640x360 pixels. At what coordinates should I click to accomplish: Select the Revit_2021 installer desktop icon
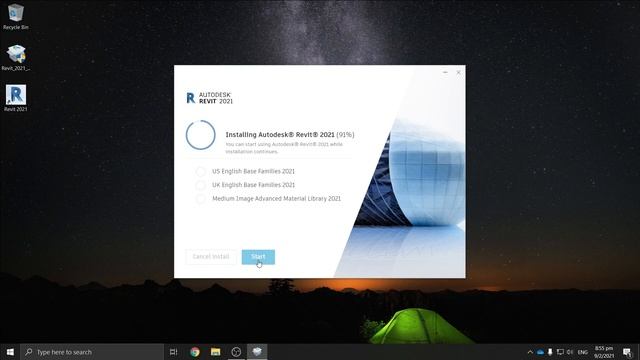[16, 58]
